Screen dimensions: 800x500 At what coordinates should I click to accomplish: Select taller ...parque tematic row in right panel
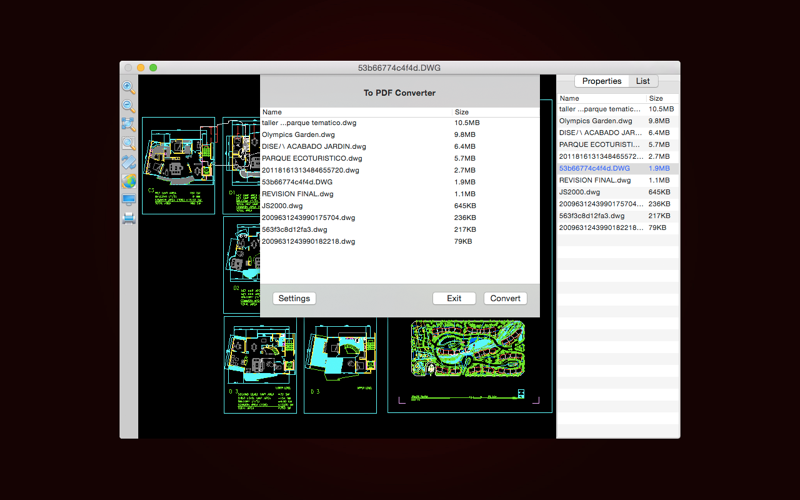point(618,109)
